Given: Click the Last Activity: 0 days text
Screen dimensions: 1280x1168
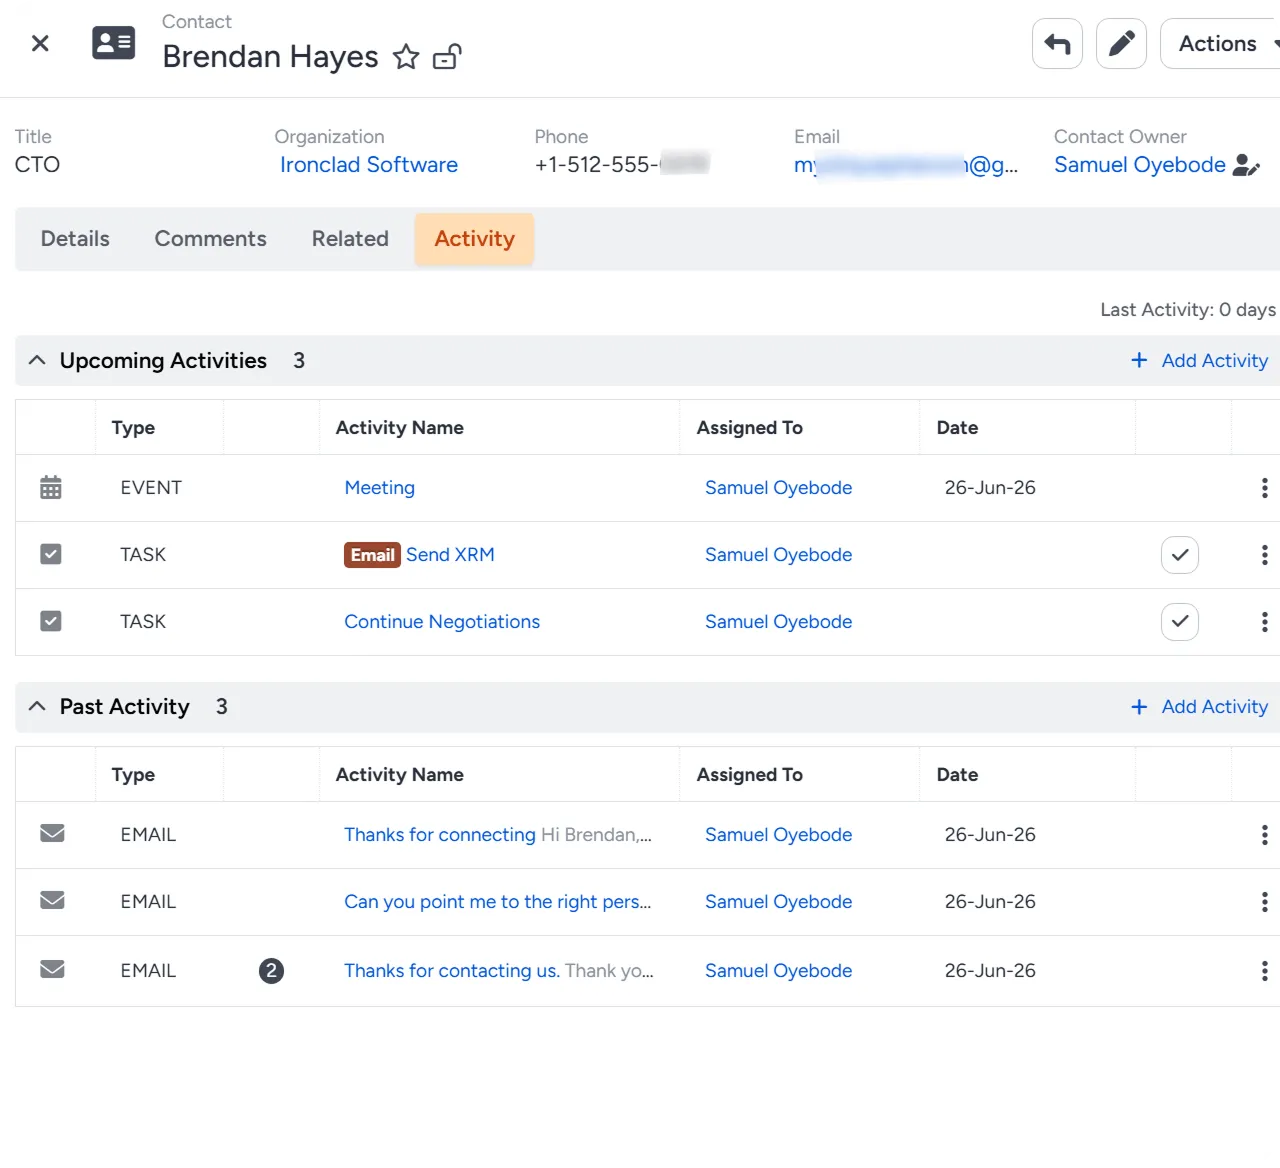Looking at the screenshot, I should (1188, 310).
